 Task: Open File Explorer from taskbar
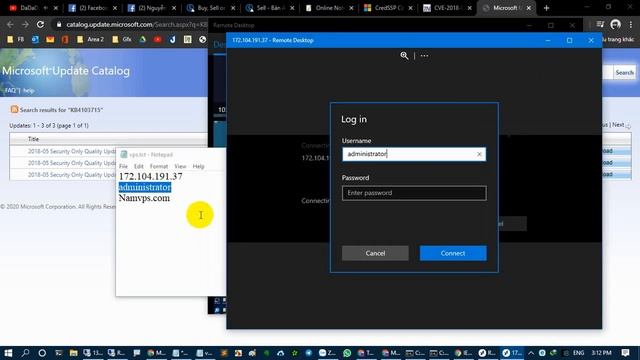point(73,353)
